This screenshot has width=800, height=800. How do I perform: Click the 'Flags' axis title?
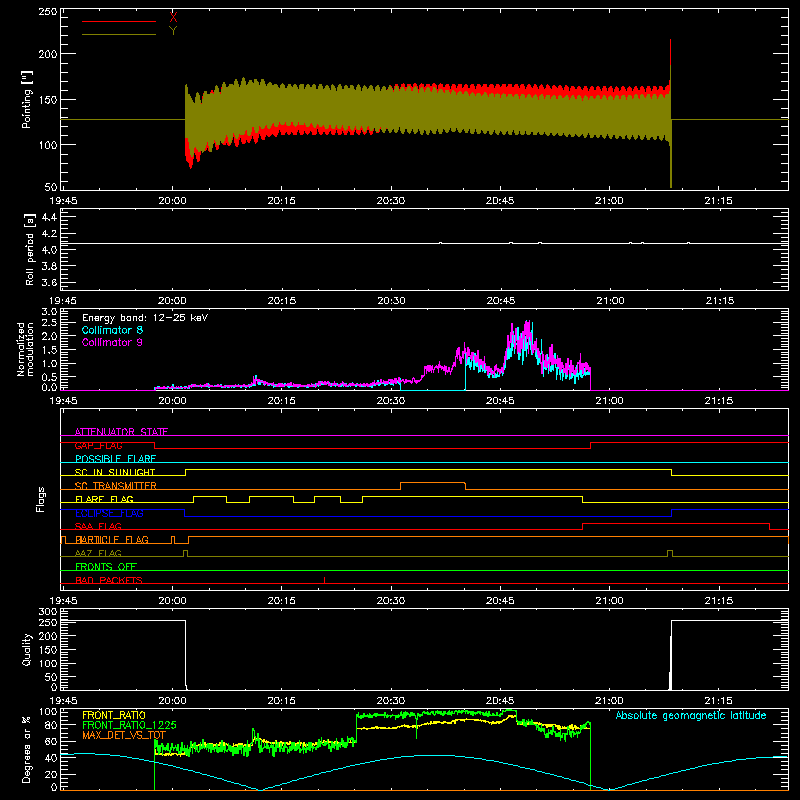tap(41, 499)
